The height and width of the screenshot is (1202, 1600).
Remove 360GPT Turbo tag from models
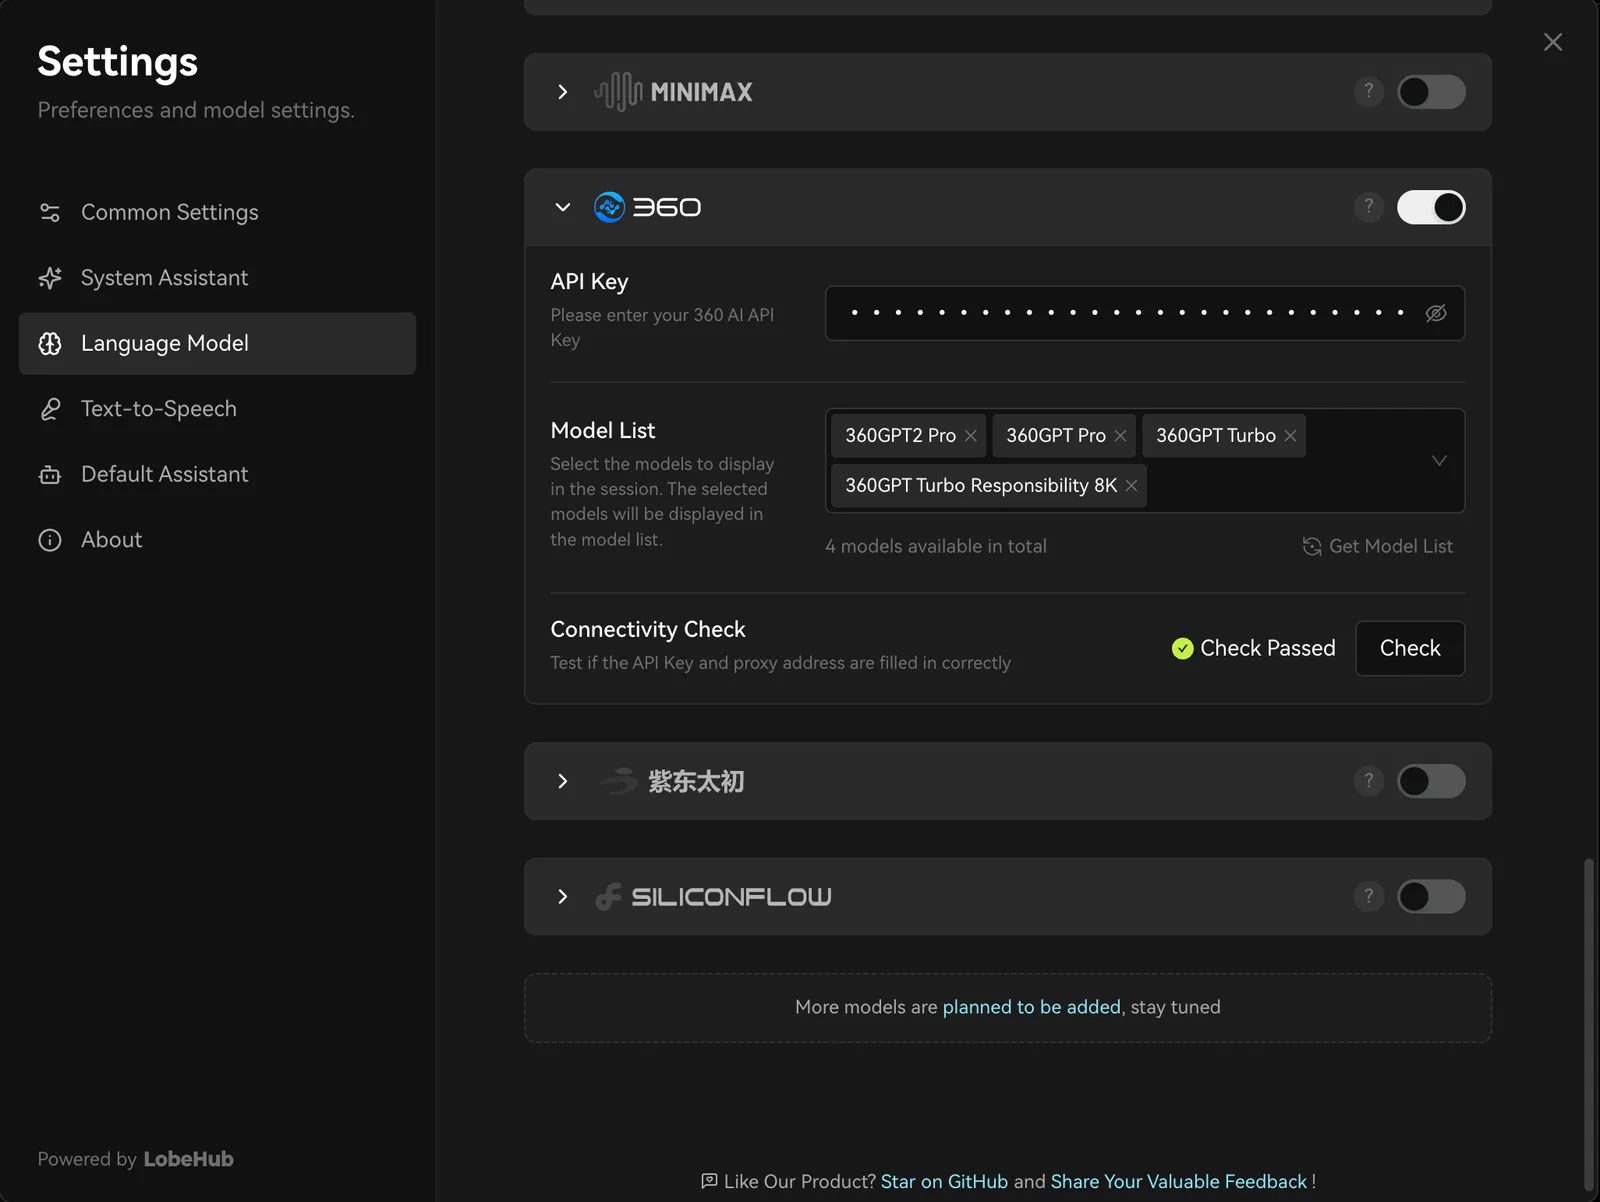click(x=1290, y=436)
